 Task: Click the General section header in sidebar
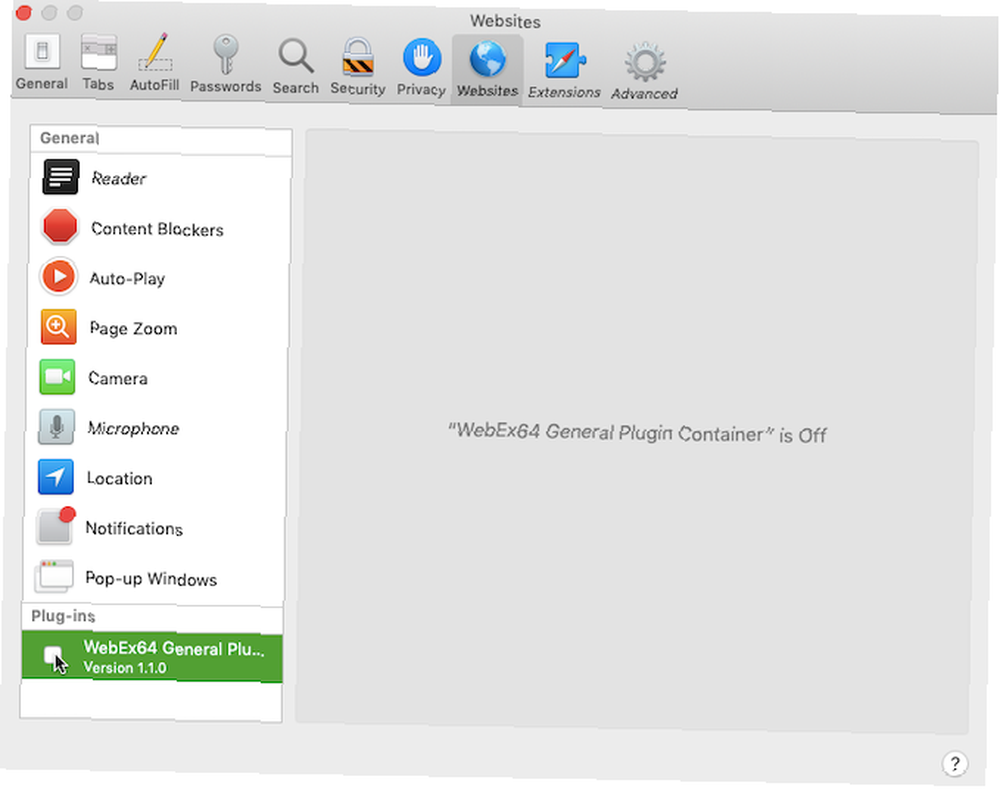(69, 138)
